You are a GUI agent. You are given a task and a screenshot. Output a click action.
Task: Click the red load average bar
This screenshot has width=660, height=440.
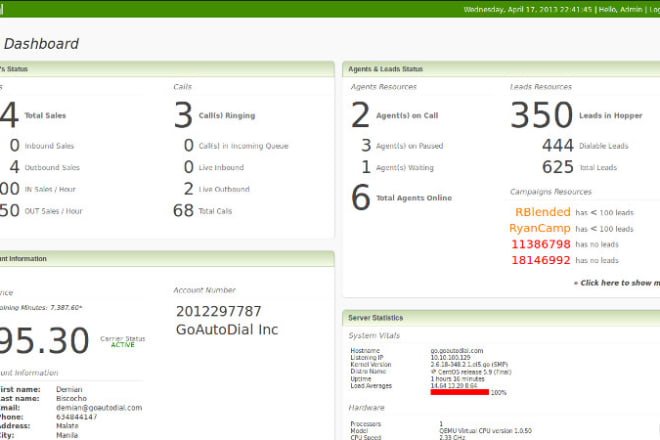[x=459, y=392]
